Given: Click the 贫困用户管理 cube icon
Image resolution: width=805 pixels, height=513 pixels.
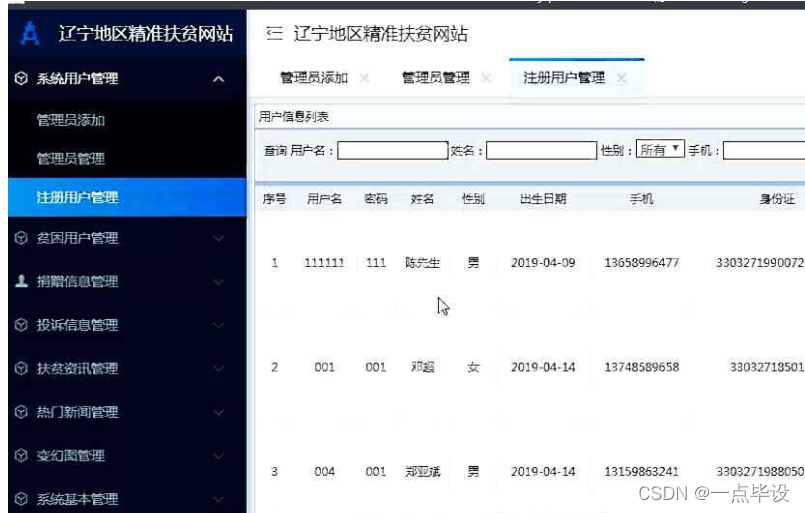Looking at the screenshot, I should [21, 238].
